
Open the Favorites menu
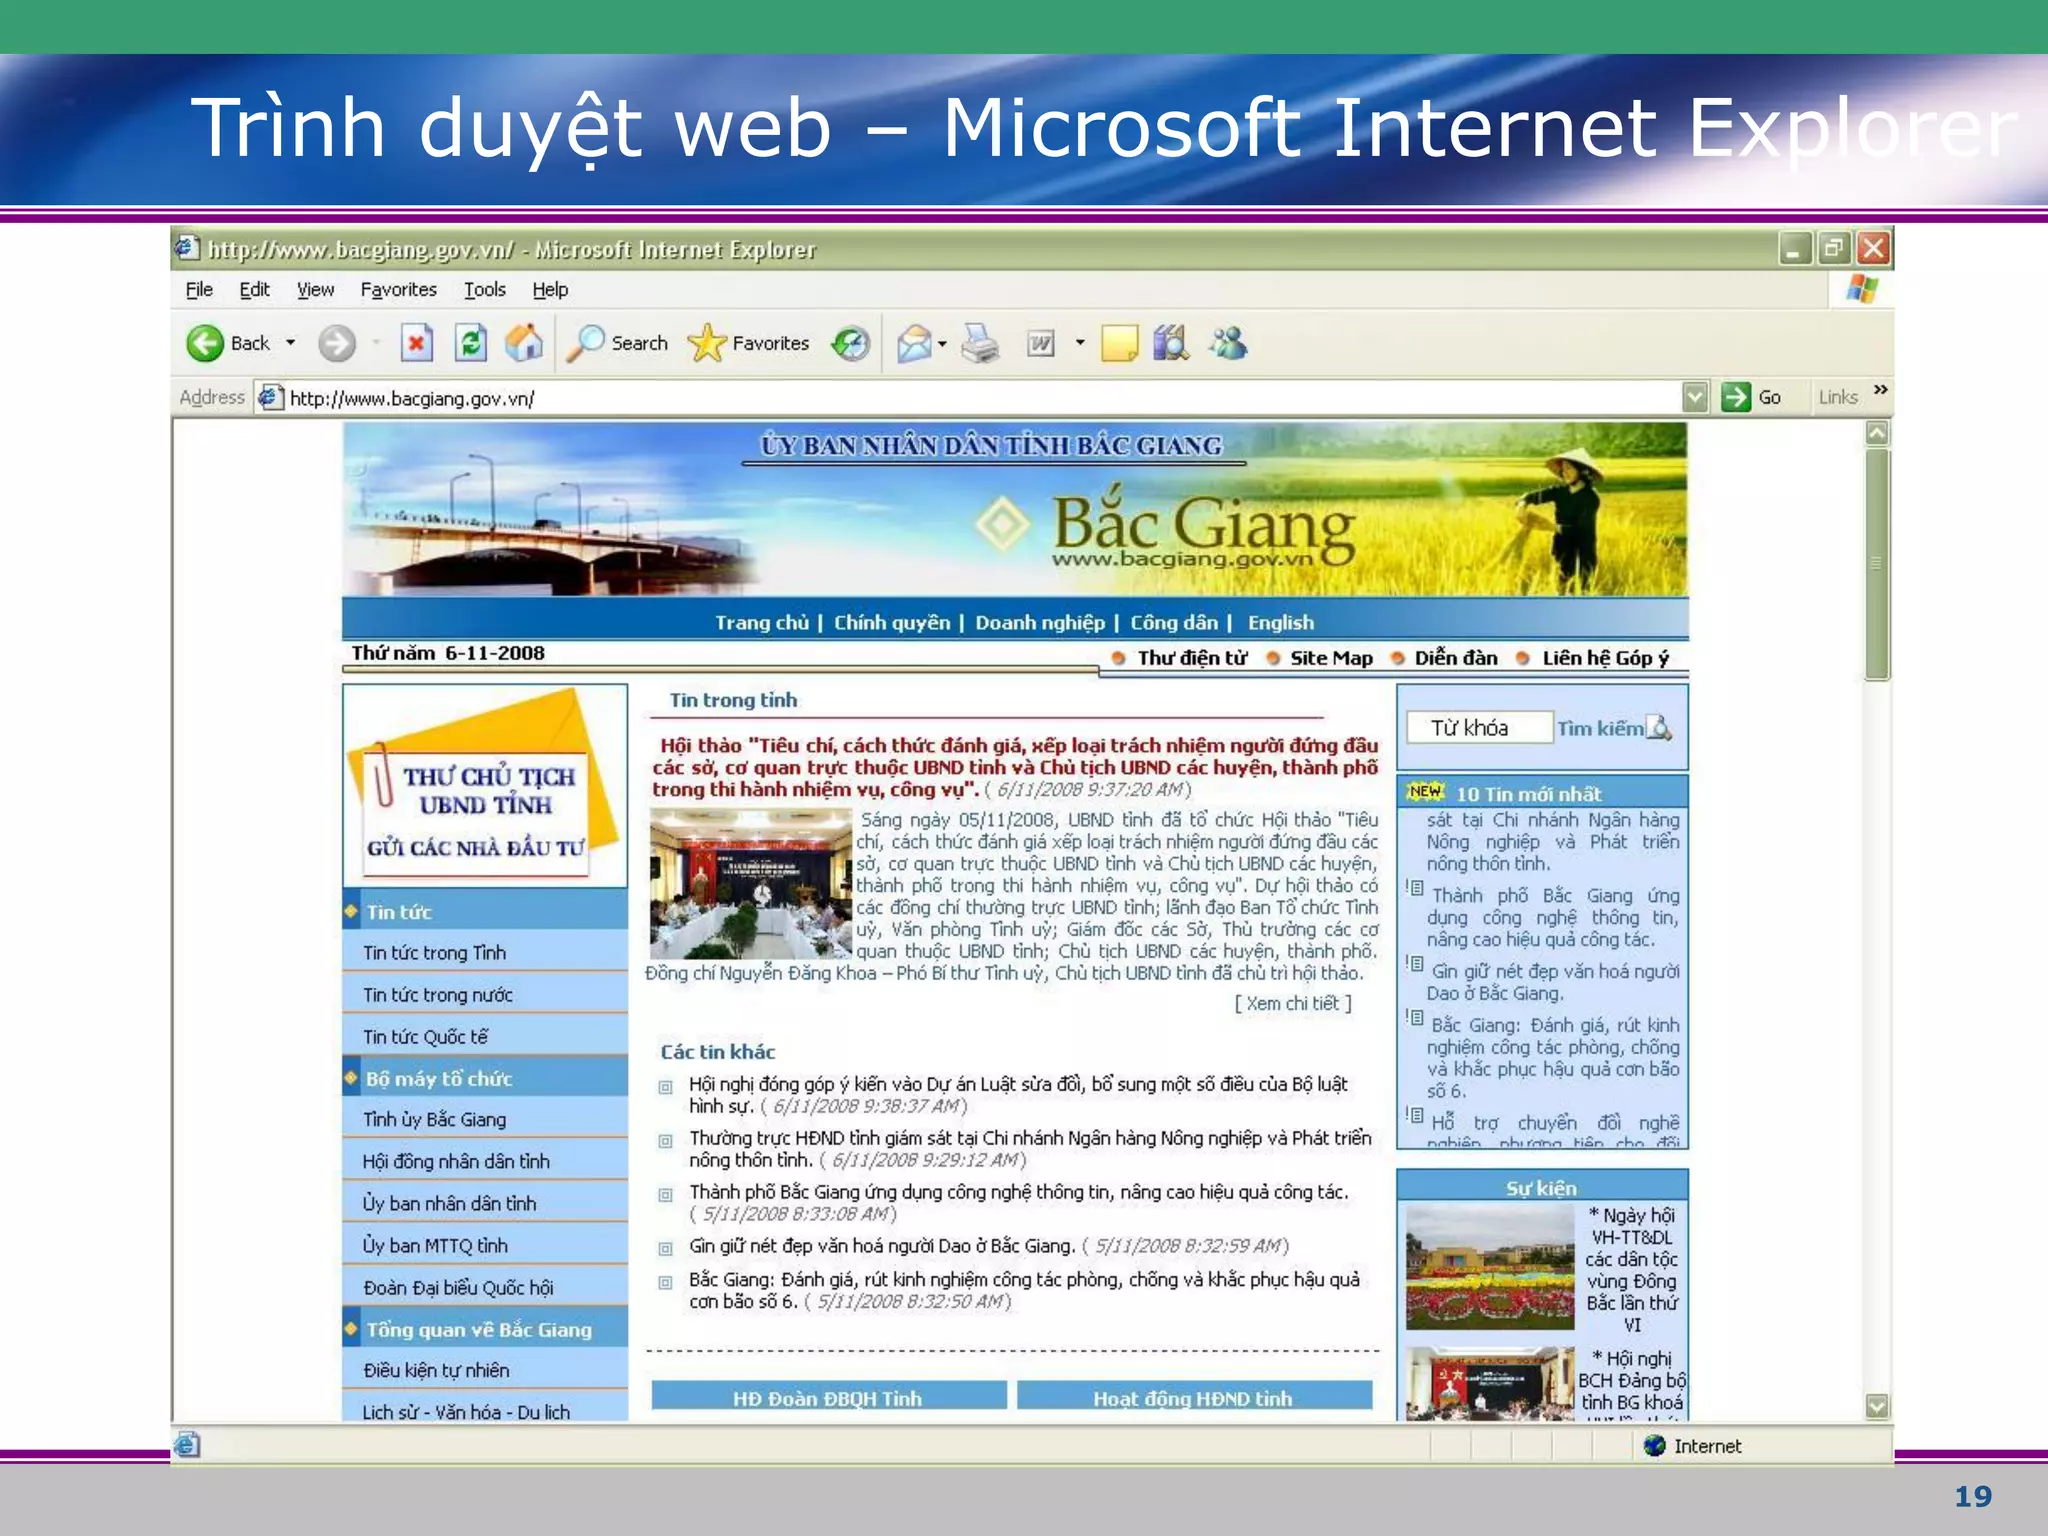click(398, 290)
